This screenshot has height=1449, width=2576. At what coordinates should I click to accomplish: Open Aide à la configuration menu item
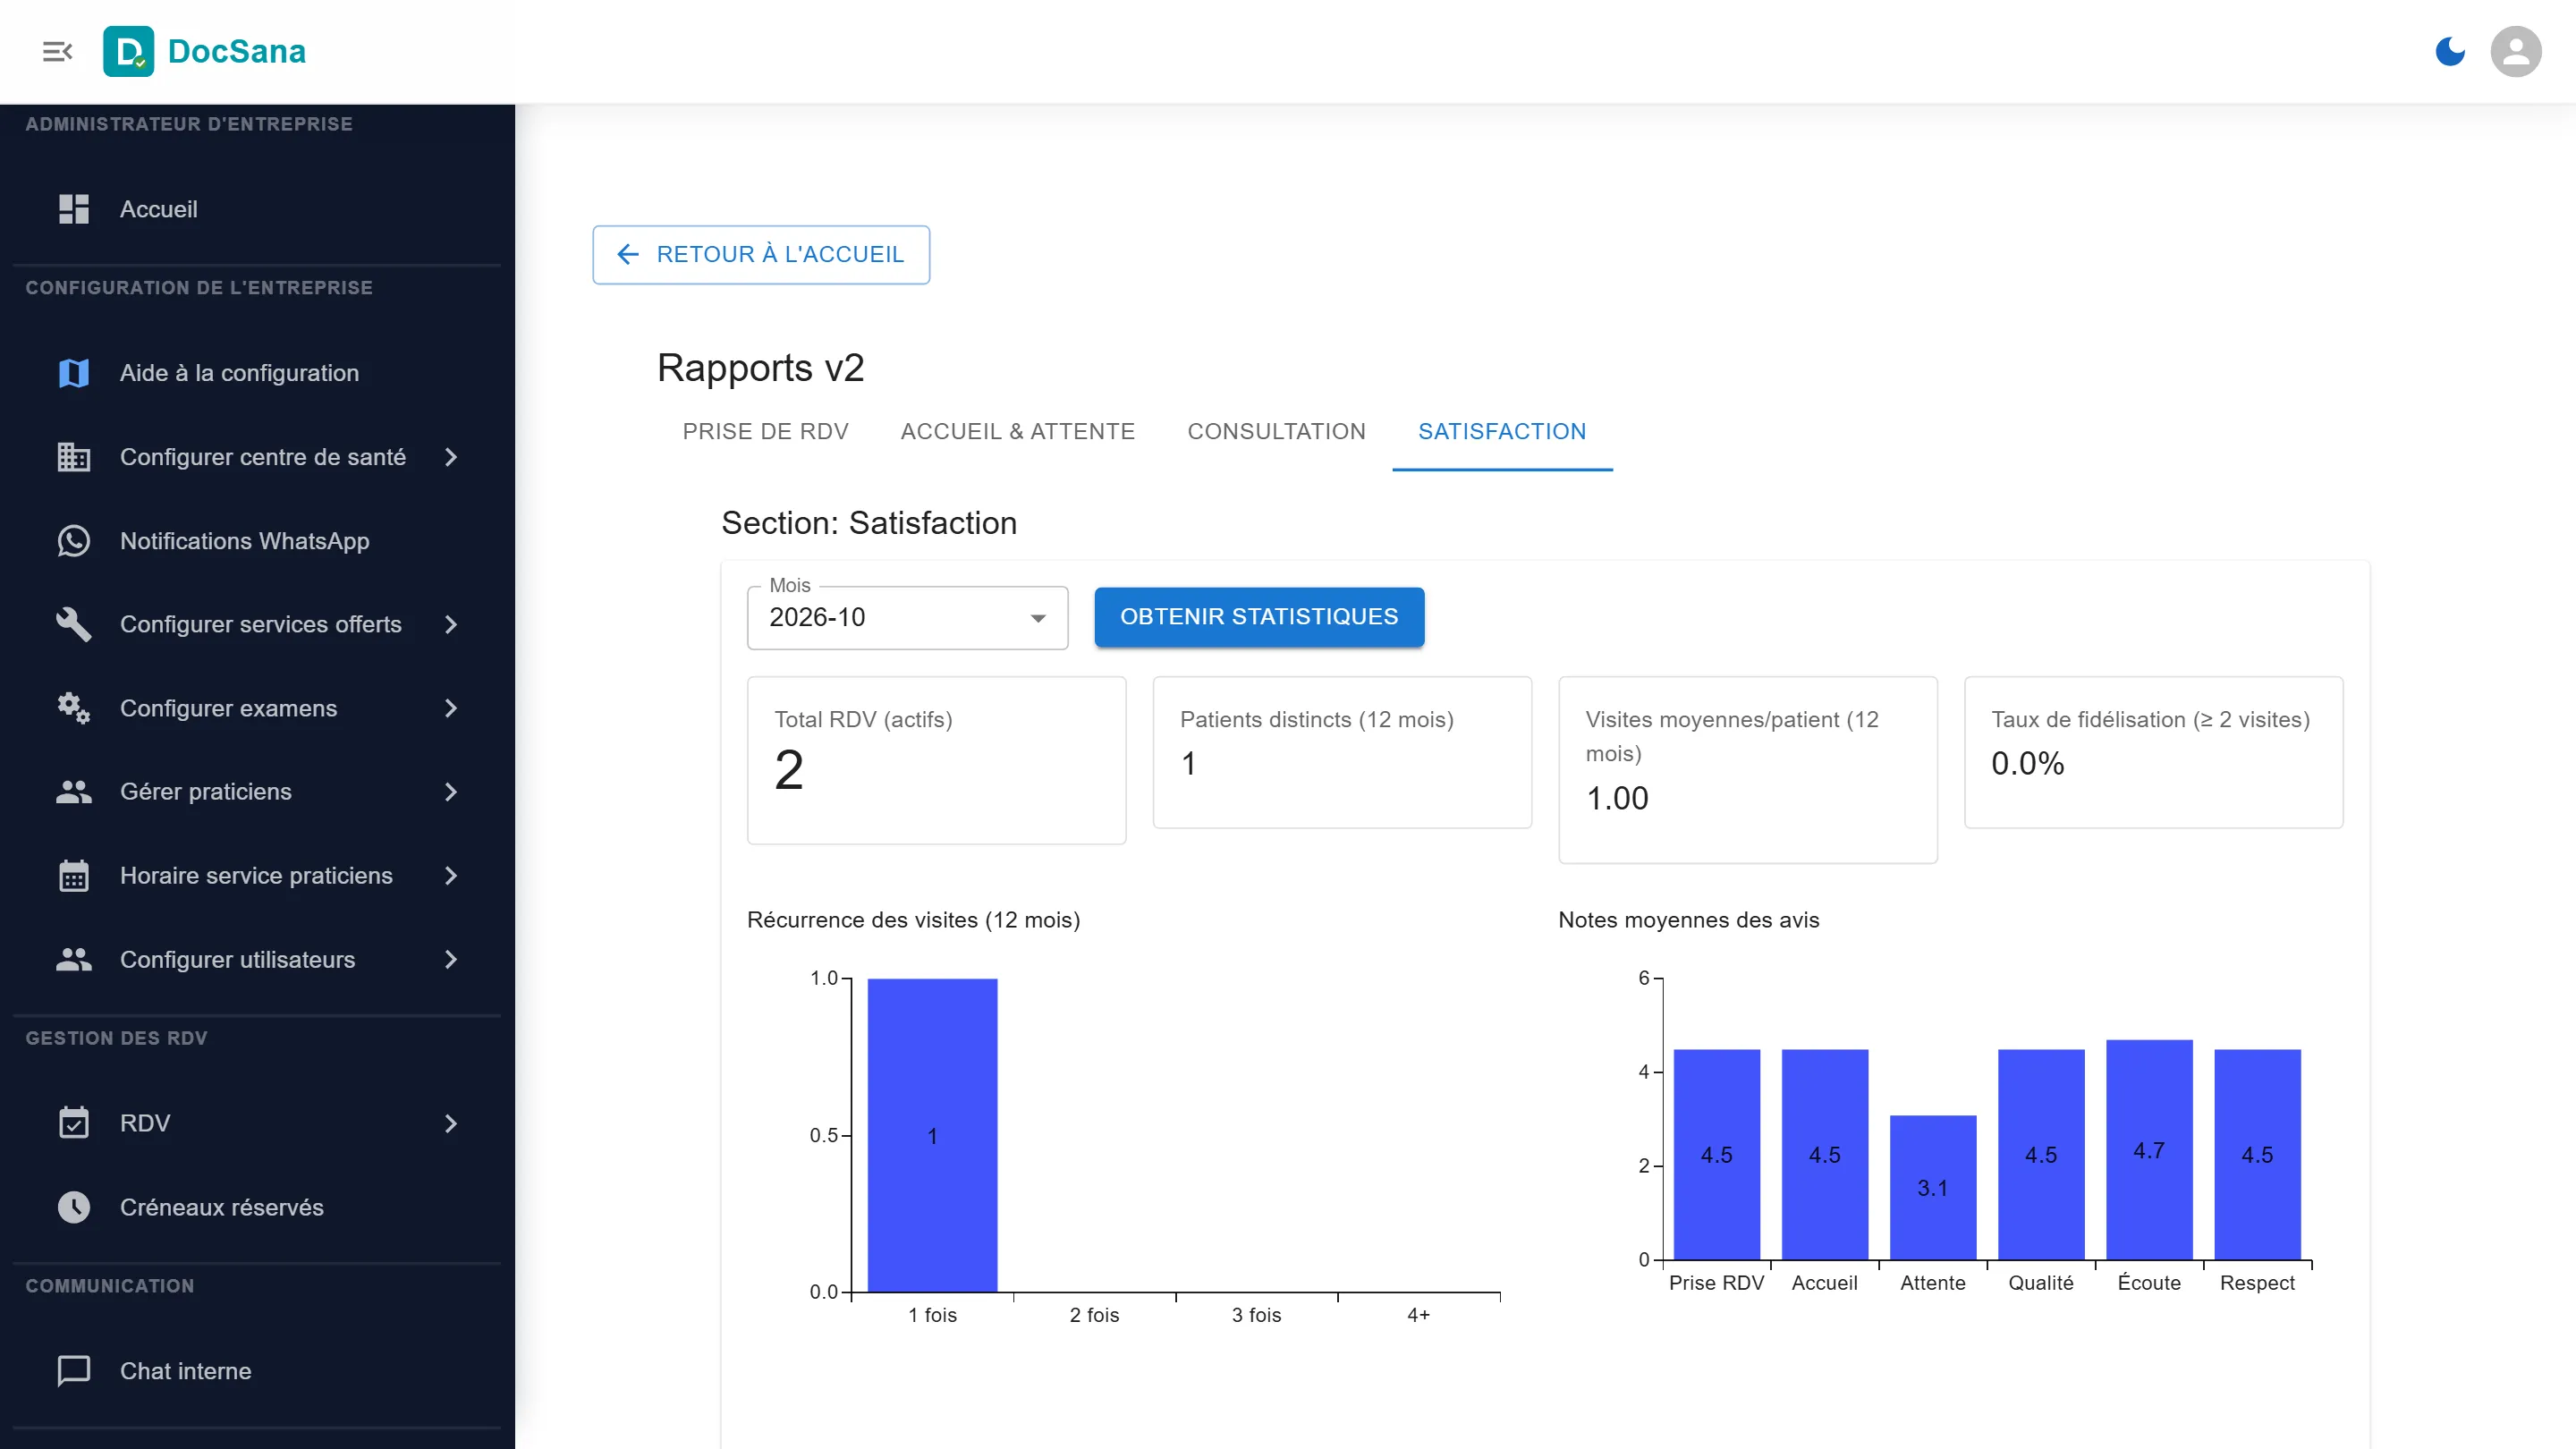pos(257,373)
